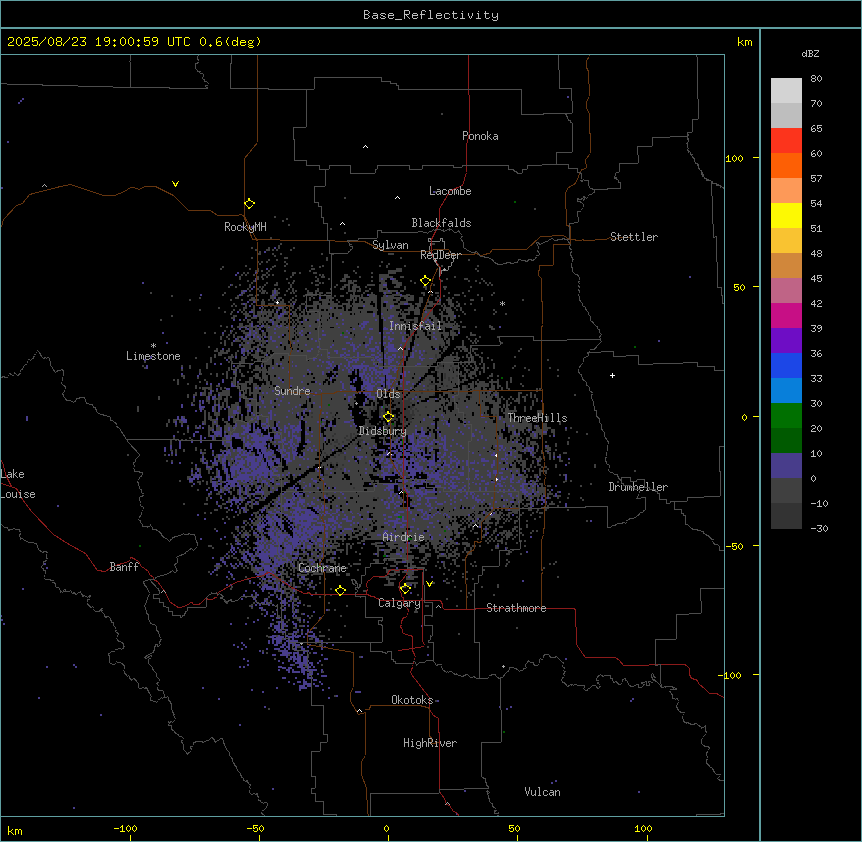Click the yellow V marker northwest of RockyMH
Image resolution: width=862 pixels, height=842 pixels.
(x=175, y=184)
